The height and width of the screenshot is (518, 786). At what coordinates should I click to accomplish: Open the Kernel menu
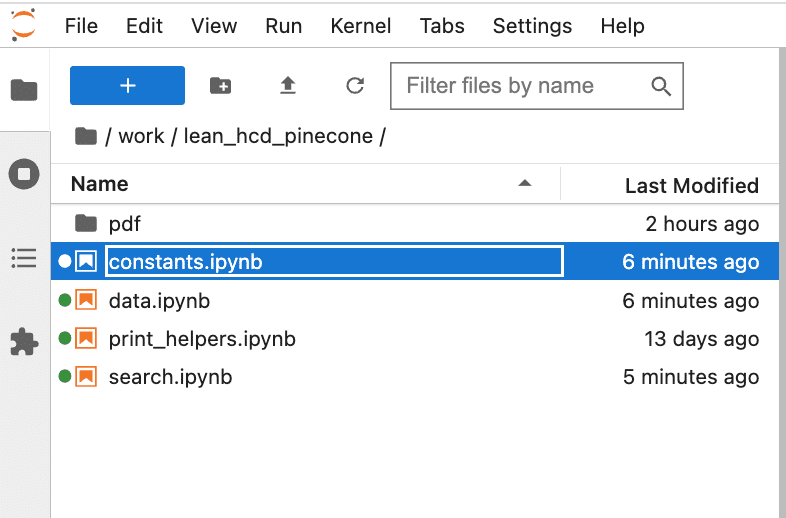point(361,26)
